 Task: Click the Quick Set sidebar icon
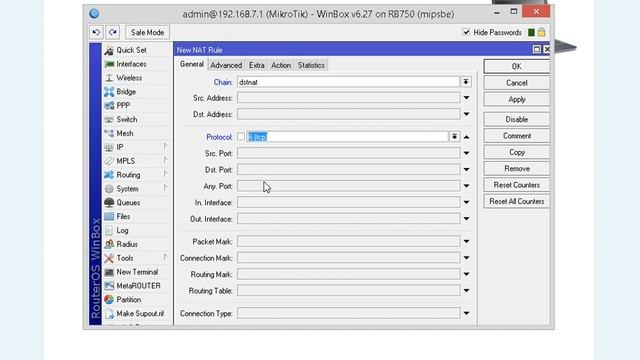point(109,50)
